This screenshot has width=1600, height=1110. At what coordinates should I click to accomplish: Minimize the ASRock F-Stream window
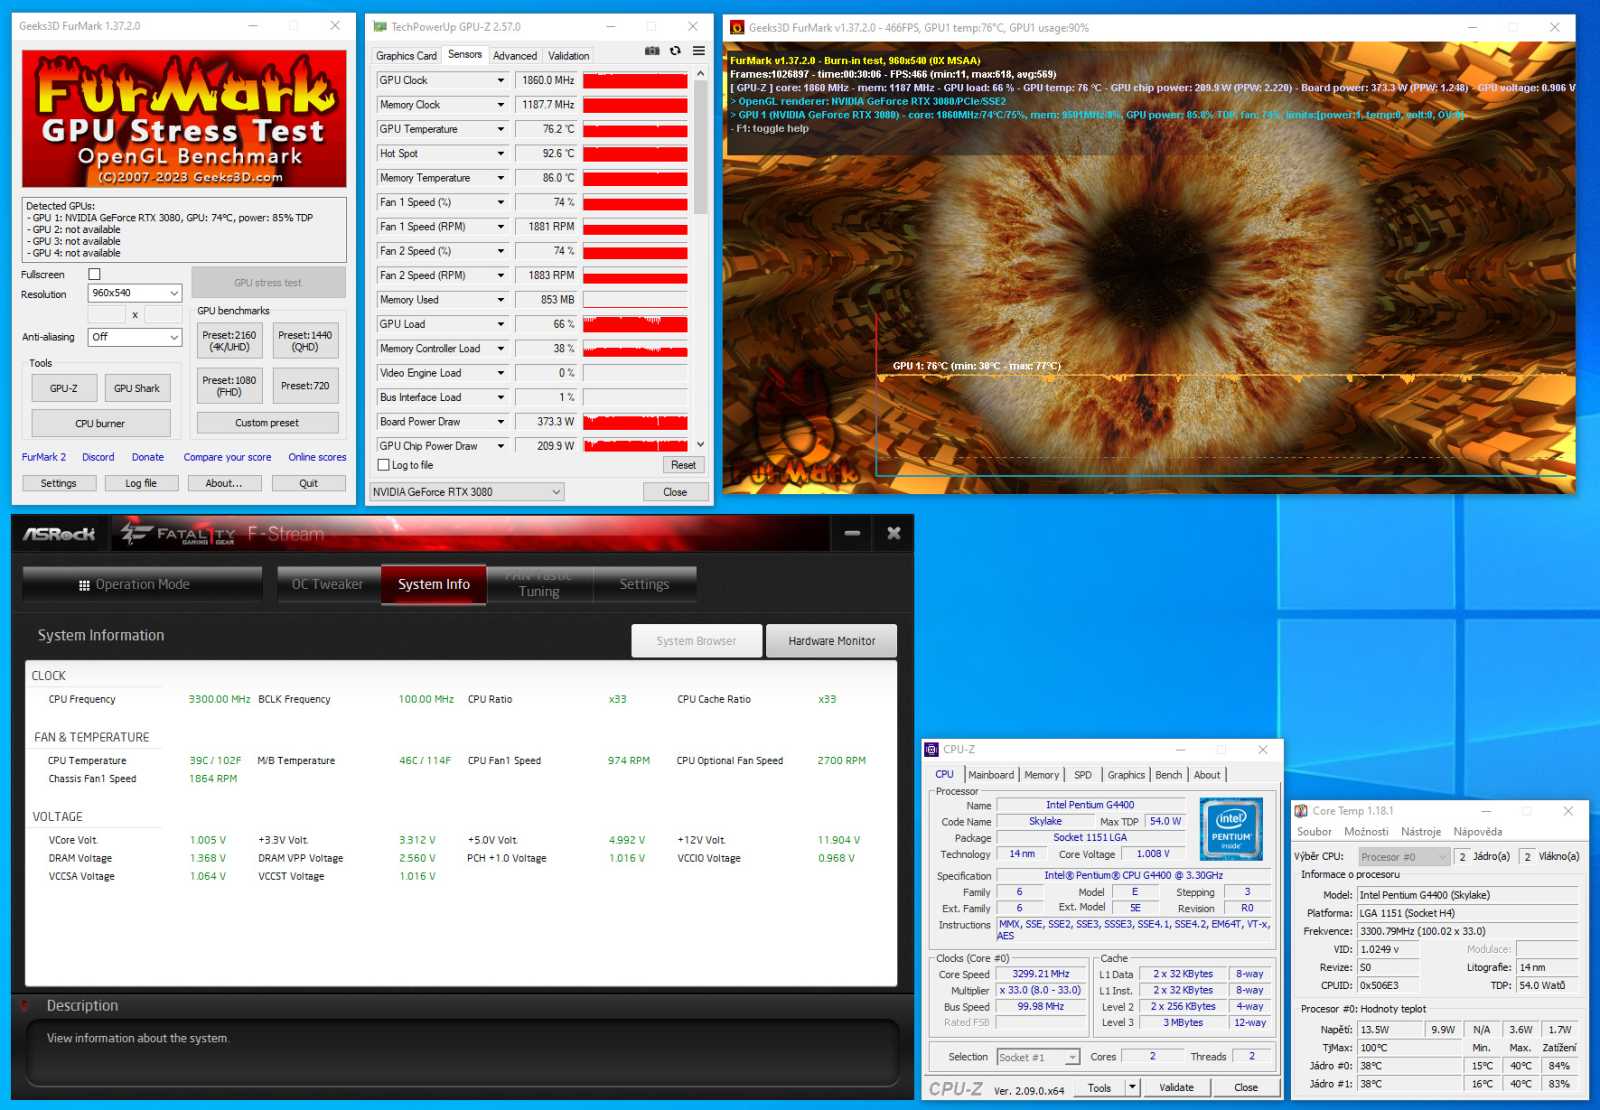(852, 533)
